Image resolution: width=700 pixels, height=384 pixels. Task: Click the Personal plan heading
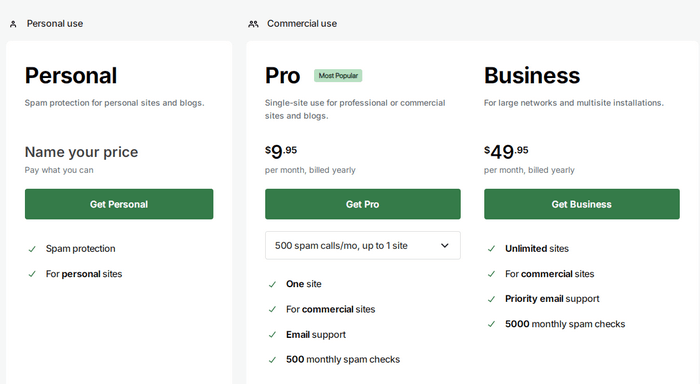(x=71, y=75)
